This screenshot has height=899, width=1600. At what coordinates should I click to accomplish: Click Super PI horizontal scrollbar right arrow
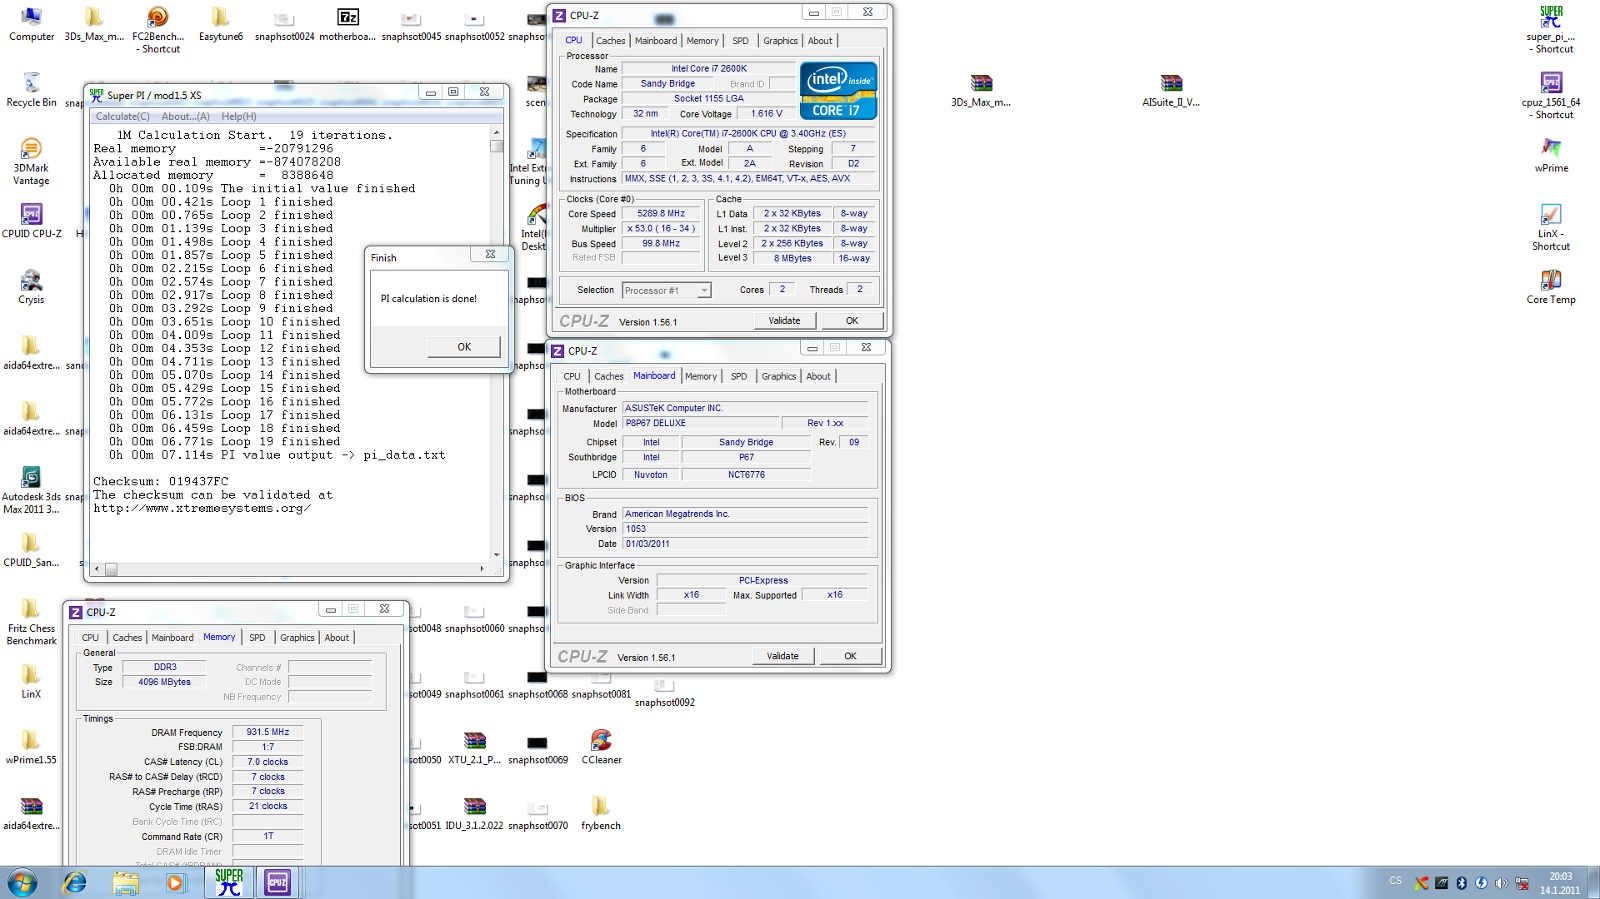pyautogui.click(x=482, y=569)
